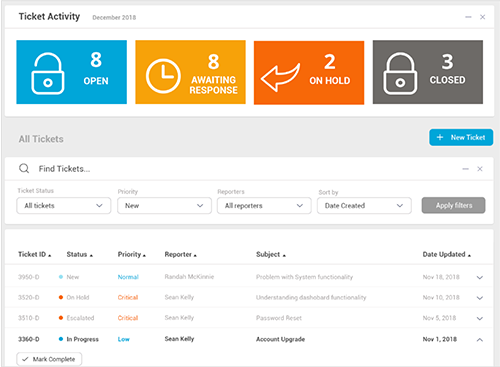
Task: Select the blue Open tickets card
Action: [x=72, y=72]
